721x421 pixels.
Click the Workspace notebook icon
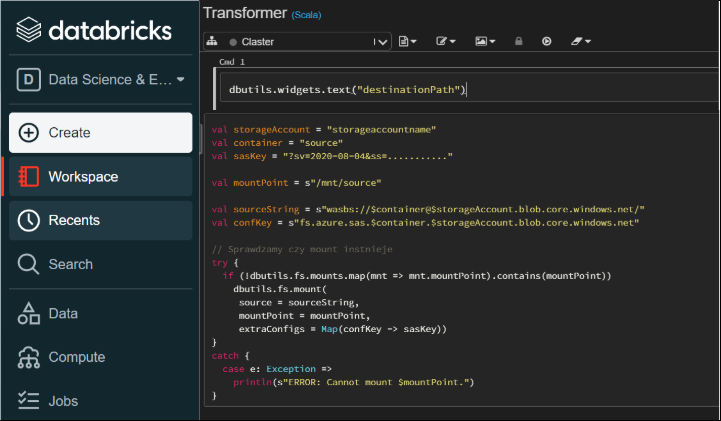click(29, 176)
